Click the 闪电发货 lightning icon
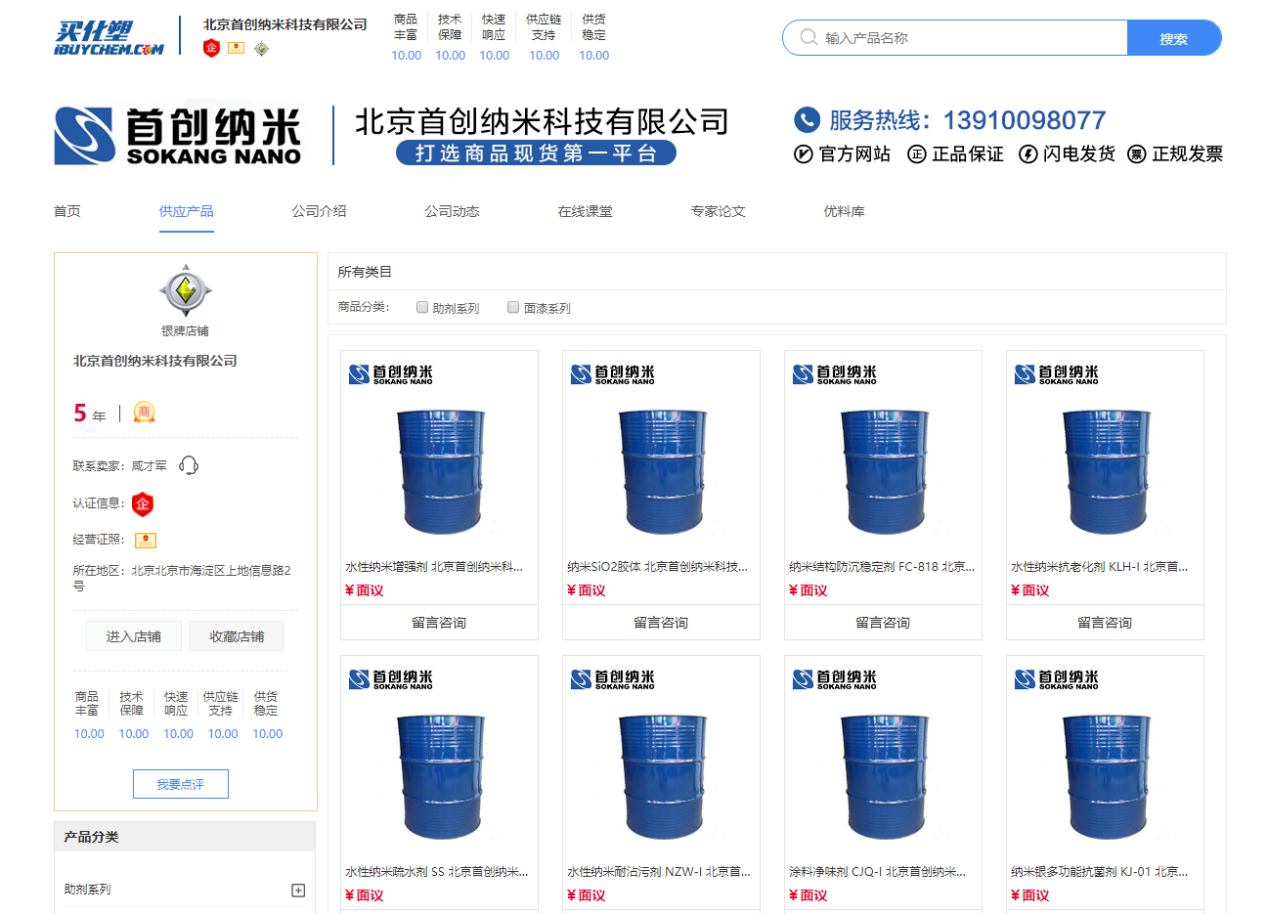 [x=1028, y=154]
